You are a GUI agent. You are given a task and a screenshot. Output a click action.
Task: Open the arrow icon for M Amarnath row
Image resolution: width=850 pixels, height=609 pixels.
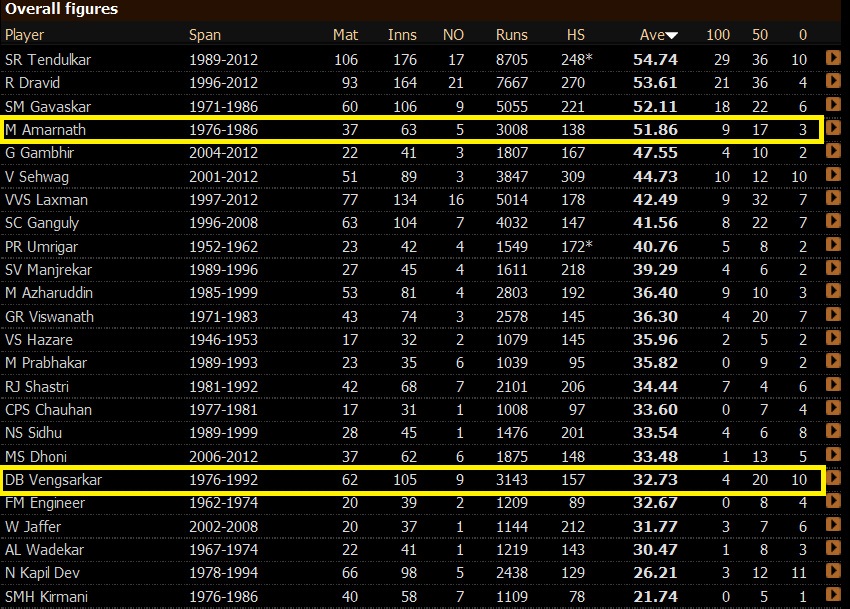pos(833,127)
